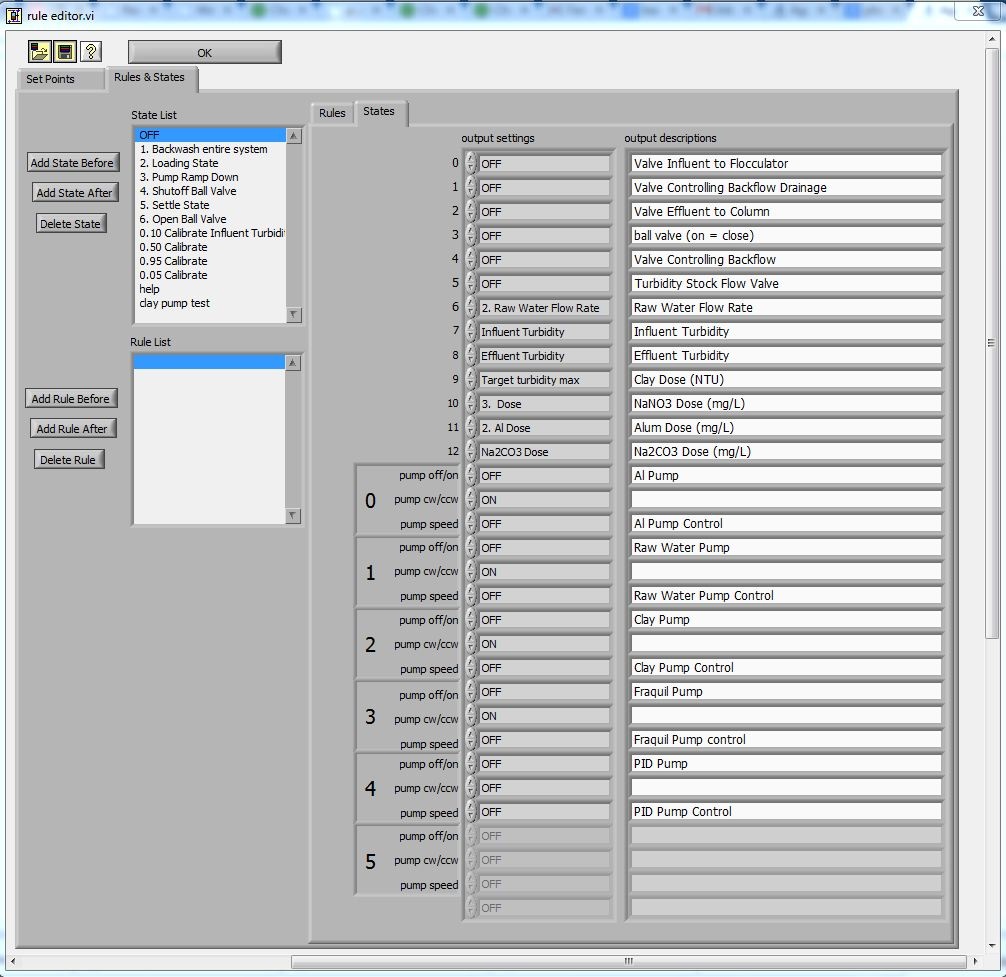
Task: Click Add State Before button
Action: pos(72,163)
